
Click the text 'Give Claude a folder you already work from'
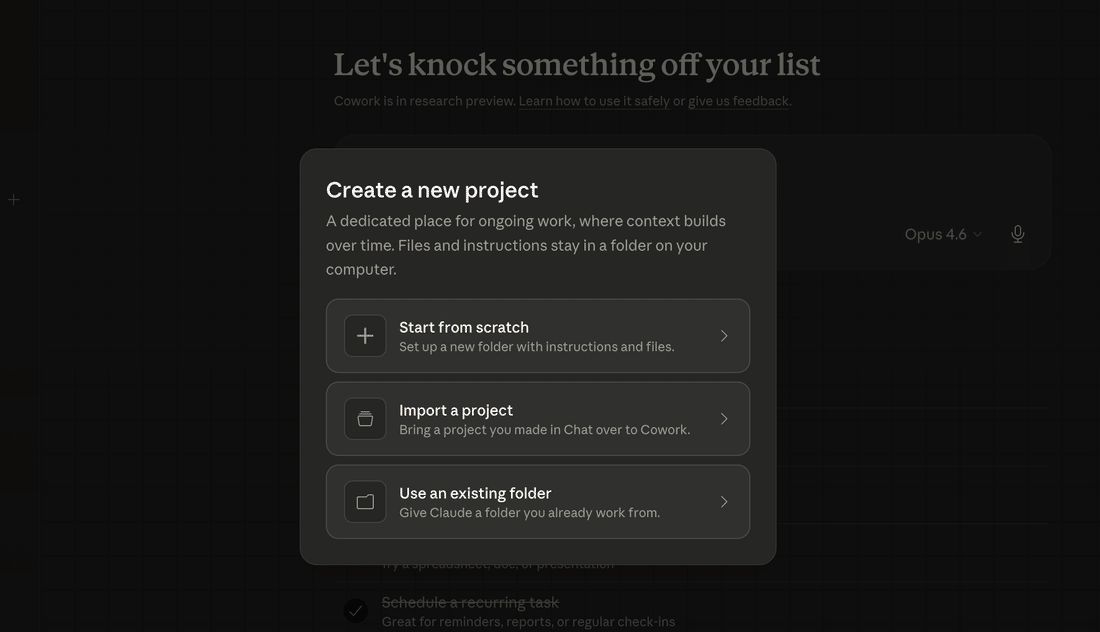(x=529, y=513)
